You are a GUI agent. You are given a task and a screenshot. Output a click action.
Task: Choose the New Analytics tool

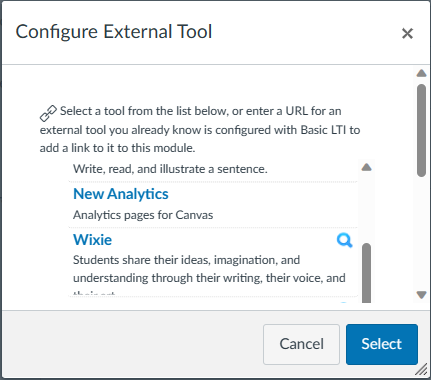[121, 194]
